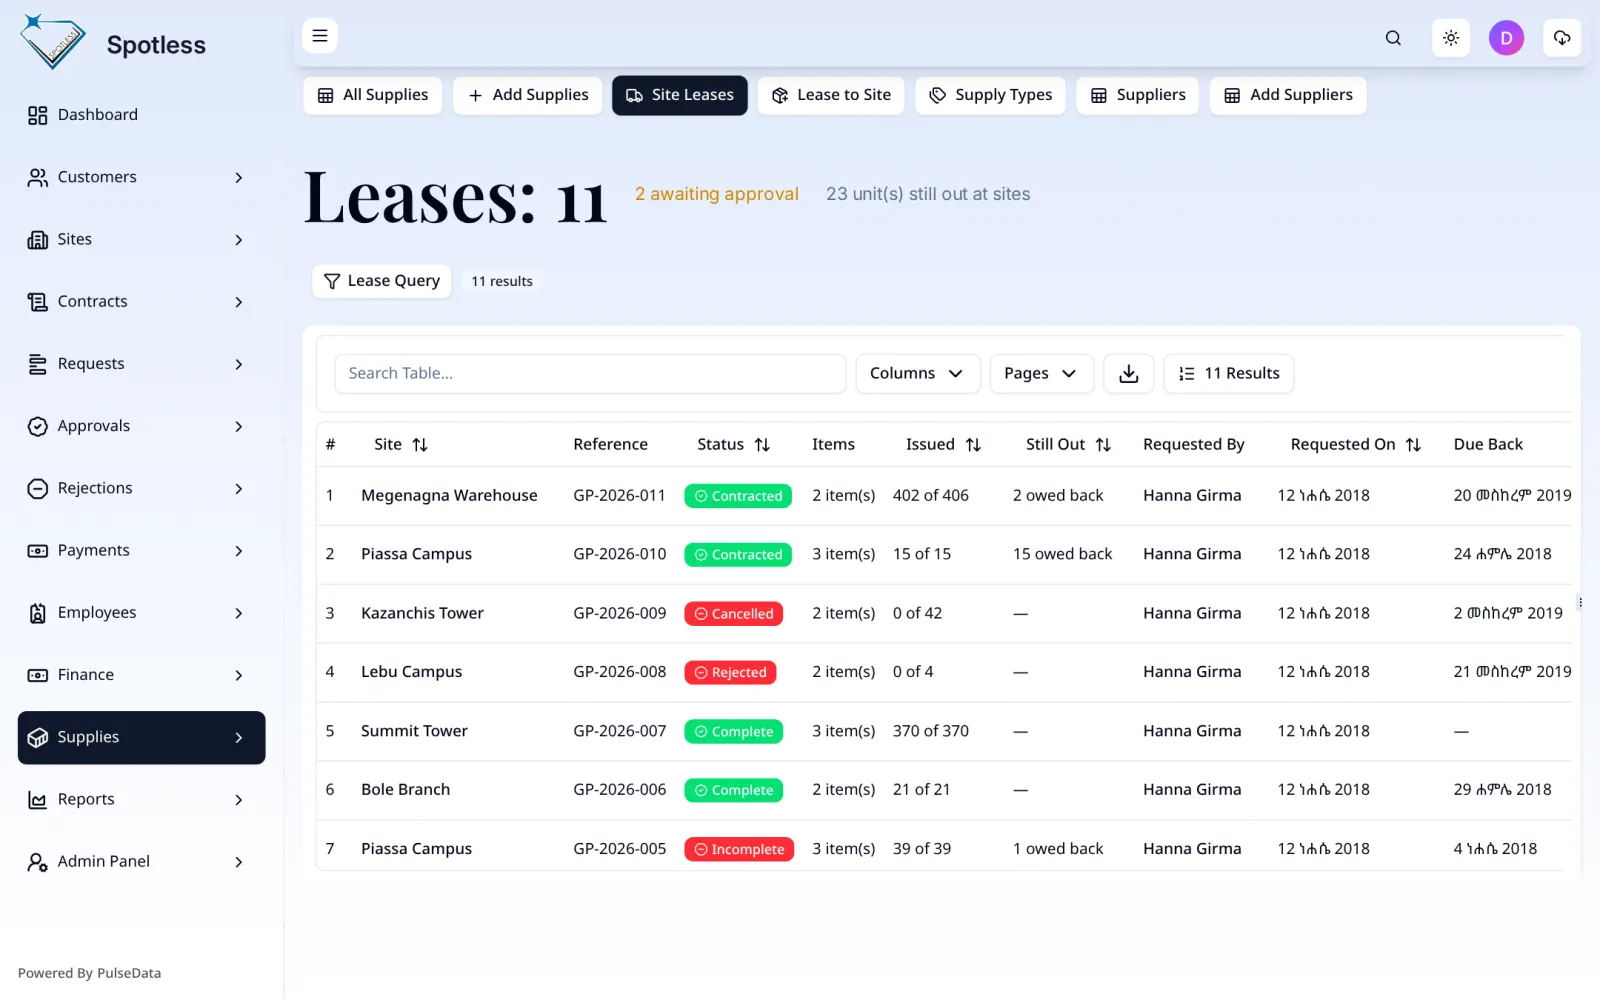Sort by Site column arrows

click(x=420, y=445)
